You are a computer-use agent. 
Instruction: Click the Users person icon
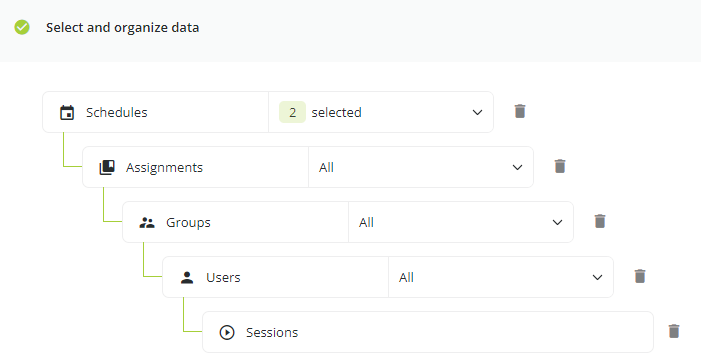pyautogui.click(x=187, y=278)
